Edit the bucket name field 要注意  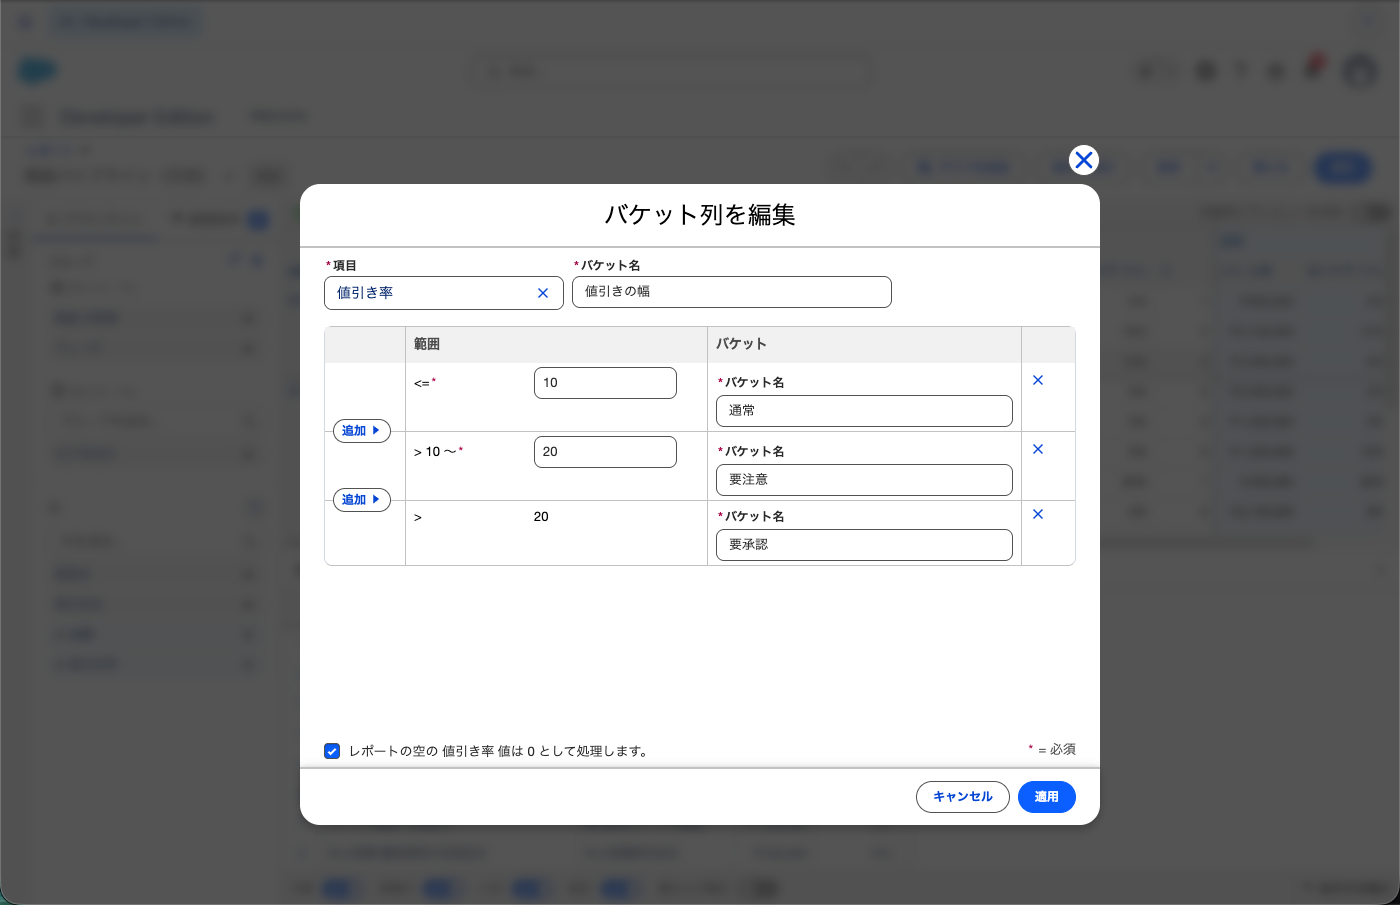[864, 480]
